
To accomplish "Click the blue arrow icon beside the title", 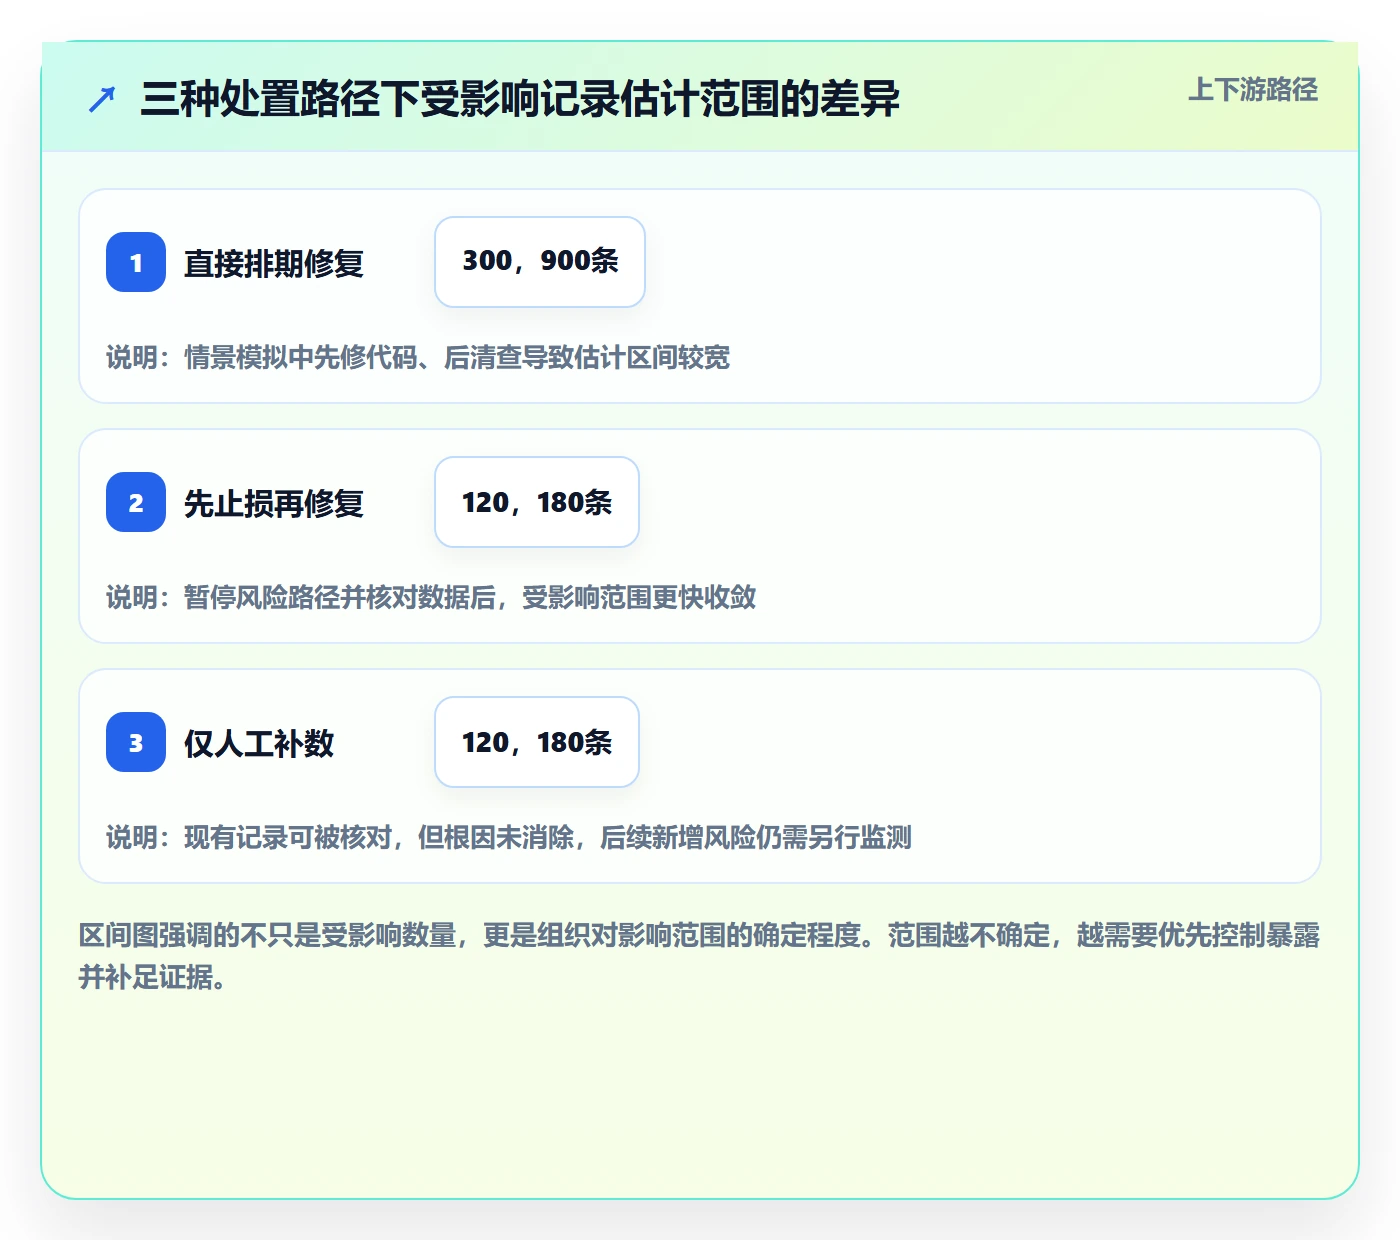I will 102,99.
